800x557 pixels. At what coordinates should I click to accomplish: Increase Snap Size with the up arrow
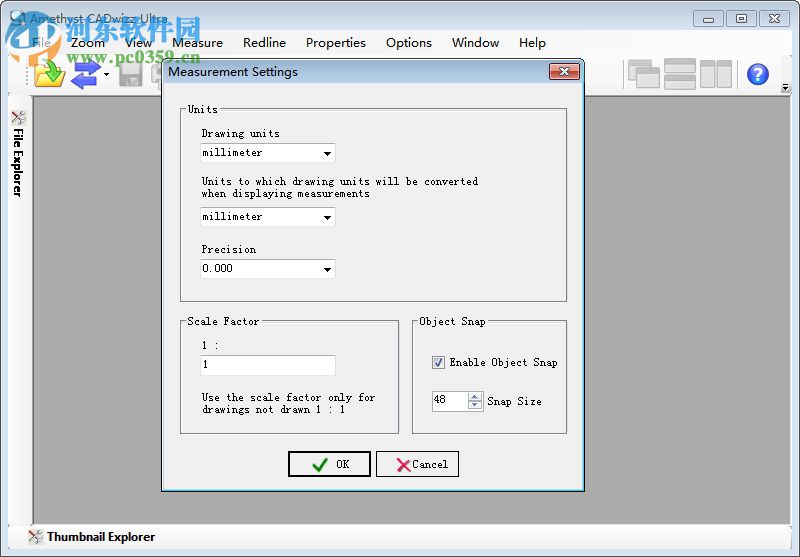click(x=474, y=397)
